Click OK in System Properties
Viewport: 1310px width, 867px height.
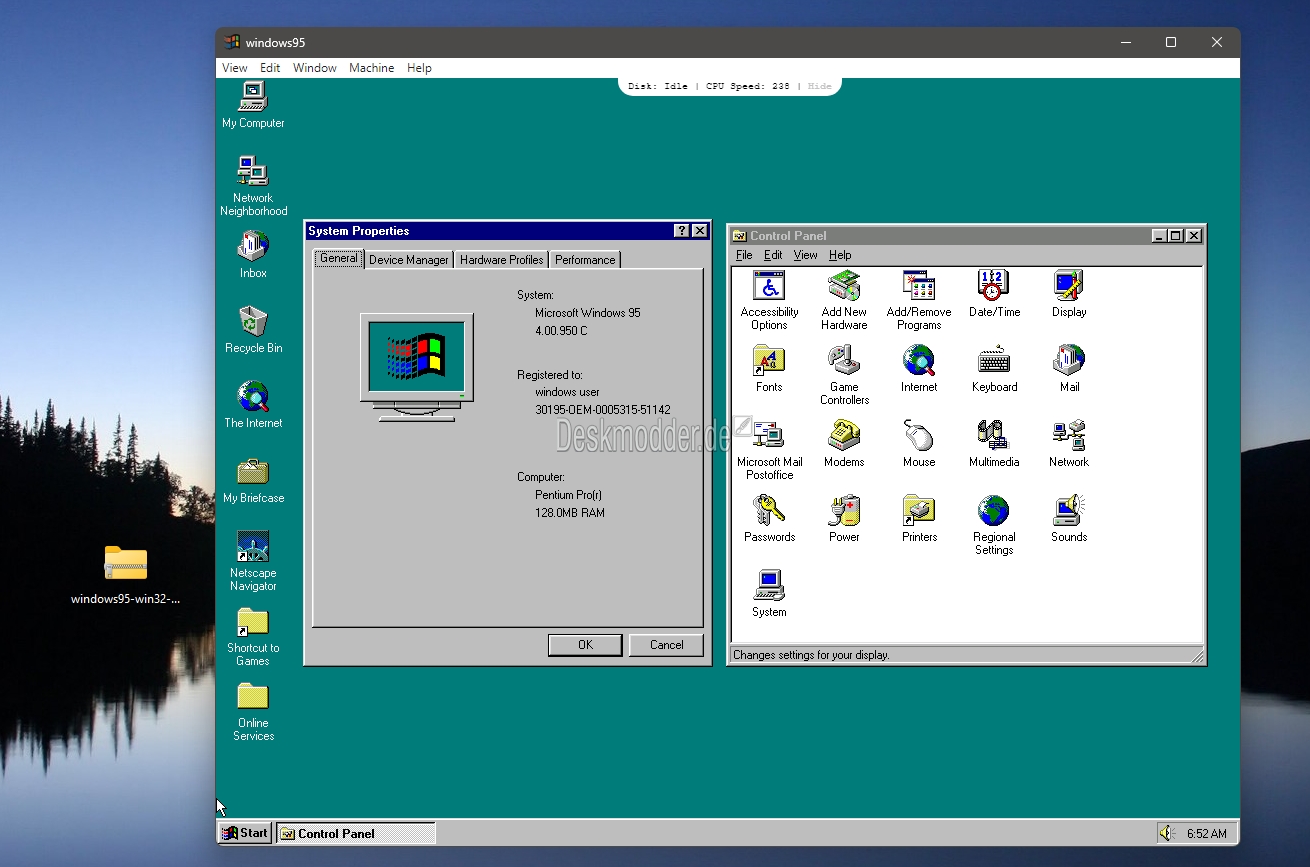click(585, 645)
